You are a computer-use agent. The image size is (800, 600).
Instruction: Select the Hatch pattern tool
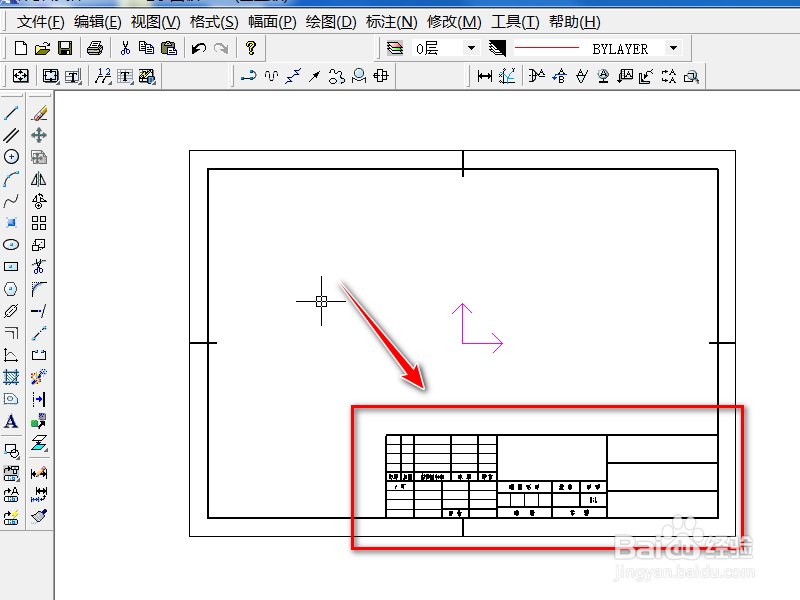[11, 377]
